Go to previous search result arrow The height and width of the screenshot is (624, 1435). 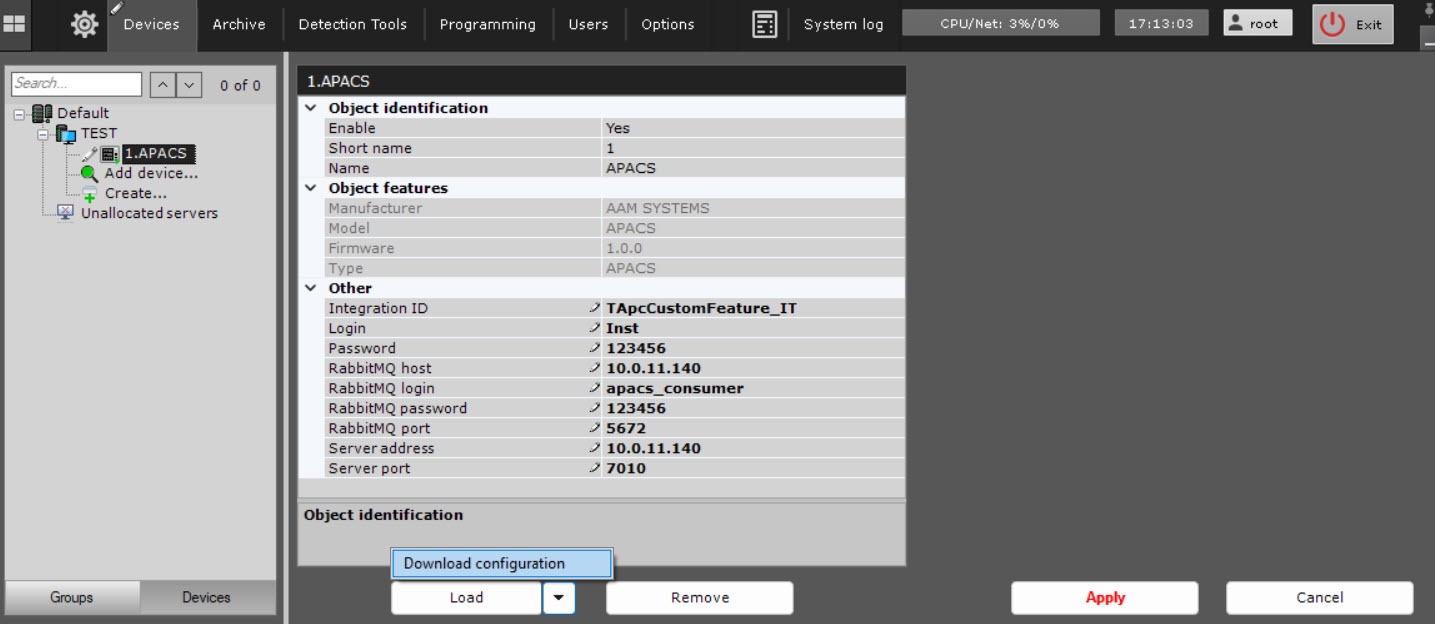click(x=164, y=85)
